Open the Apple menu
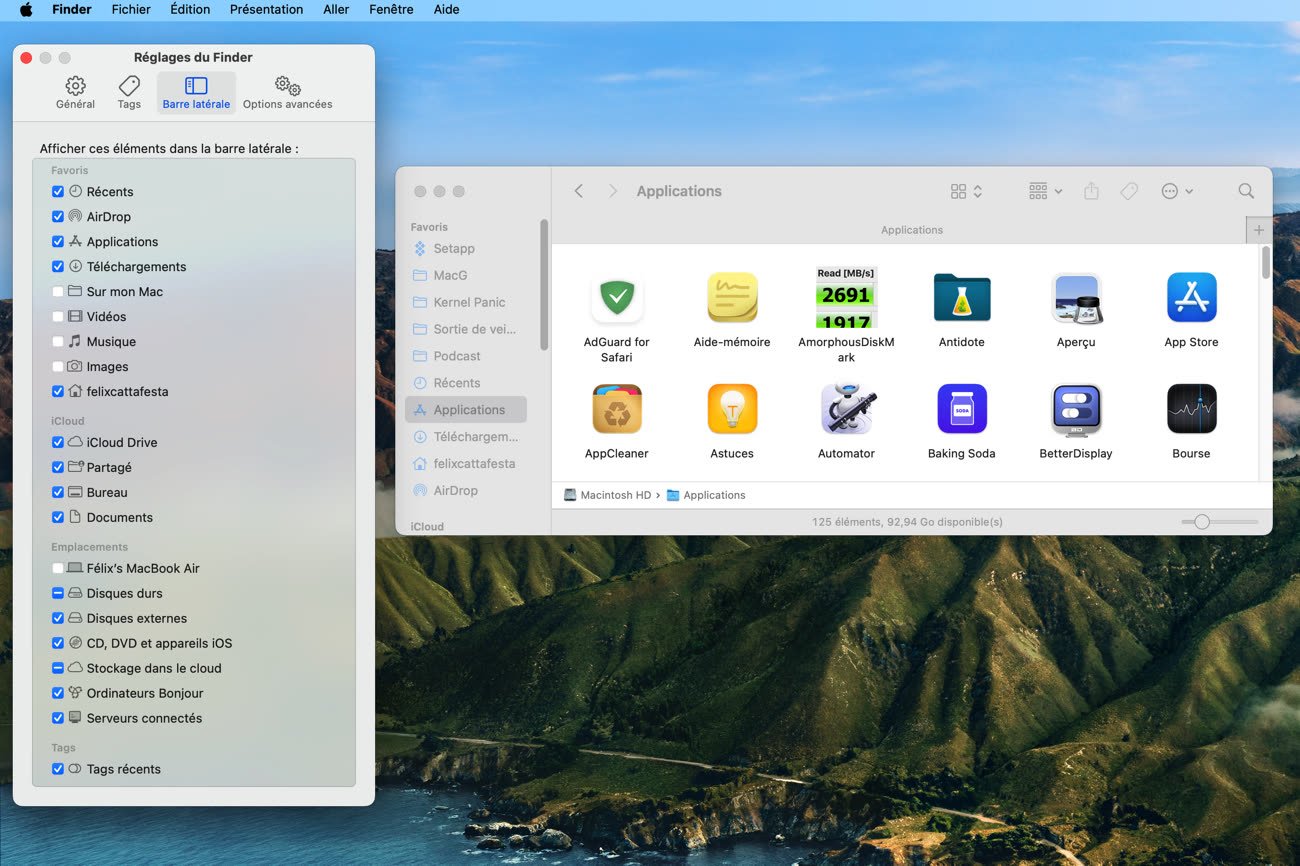Image resolution: width=1300 pixels, height=866 pixels. pos(26,9)
